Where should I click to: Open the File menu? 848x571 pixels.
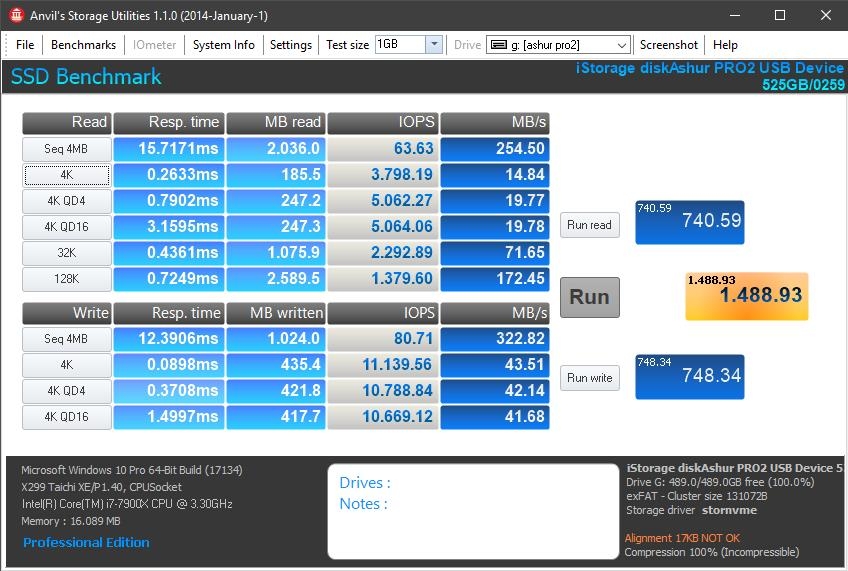pyautogui.click(x=25, y=45)
